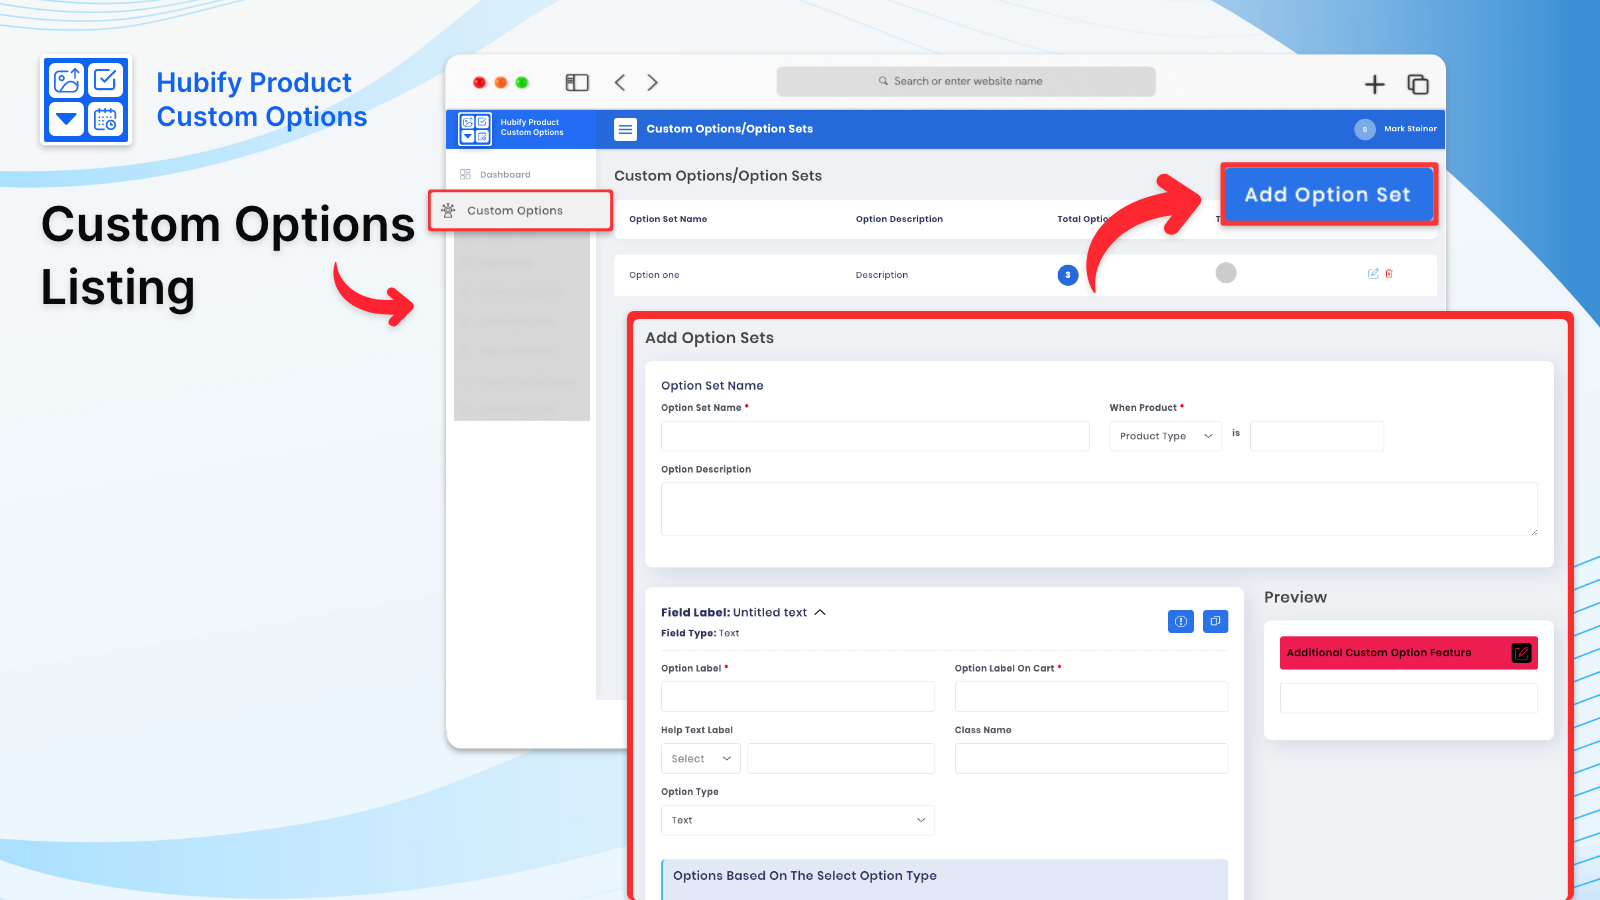Delete Option one using the trash icon
The width and height of the screenshot is (1600, 900).
tap(1390, 274)
